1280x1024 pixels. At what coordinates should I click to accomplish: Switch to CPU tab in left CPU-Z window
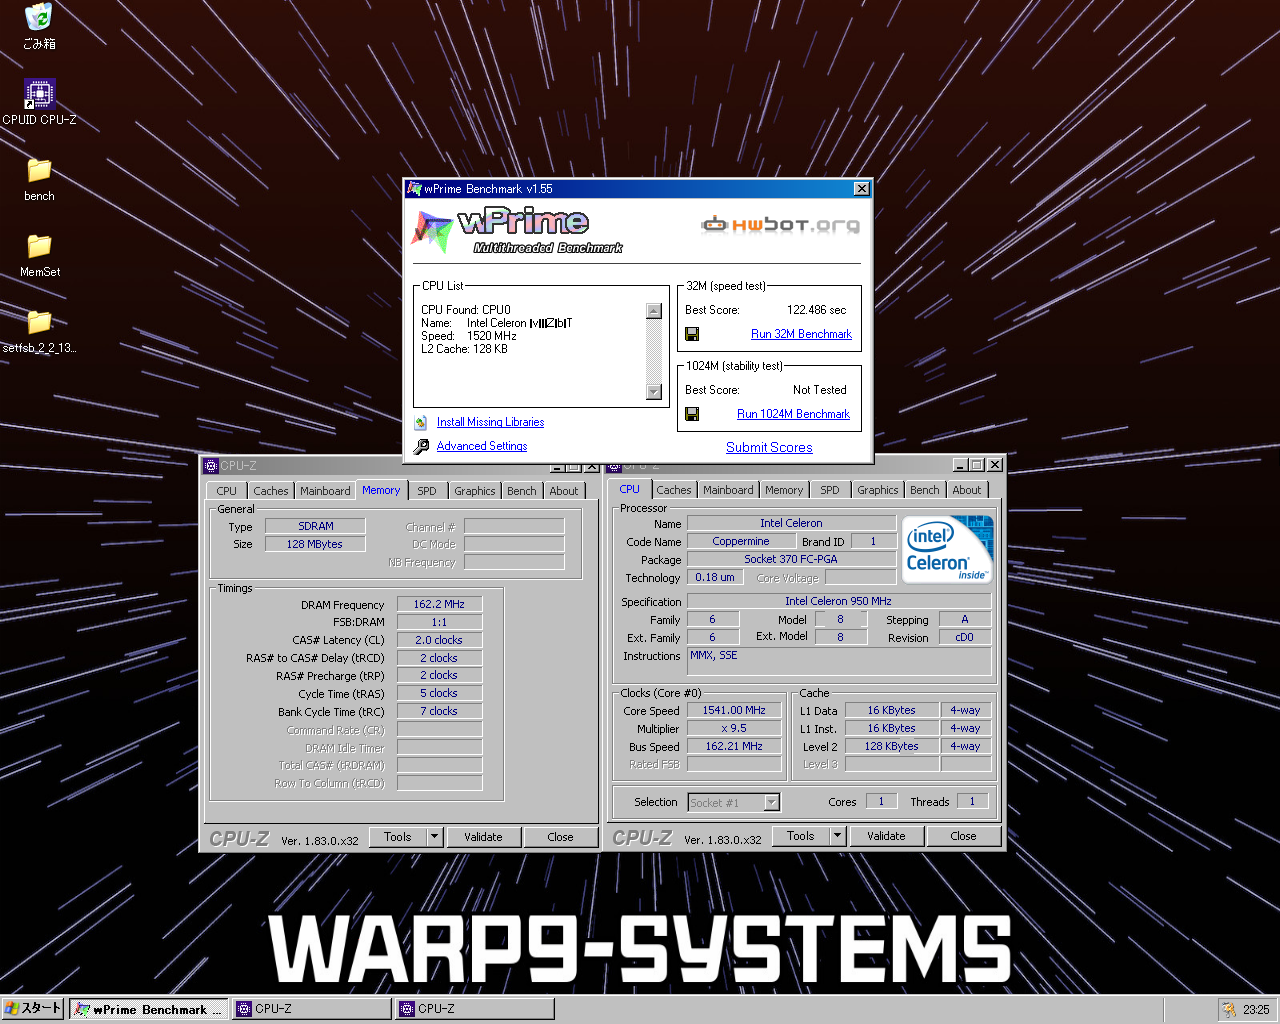tap(227, 491)
